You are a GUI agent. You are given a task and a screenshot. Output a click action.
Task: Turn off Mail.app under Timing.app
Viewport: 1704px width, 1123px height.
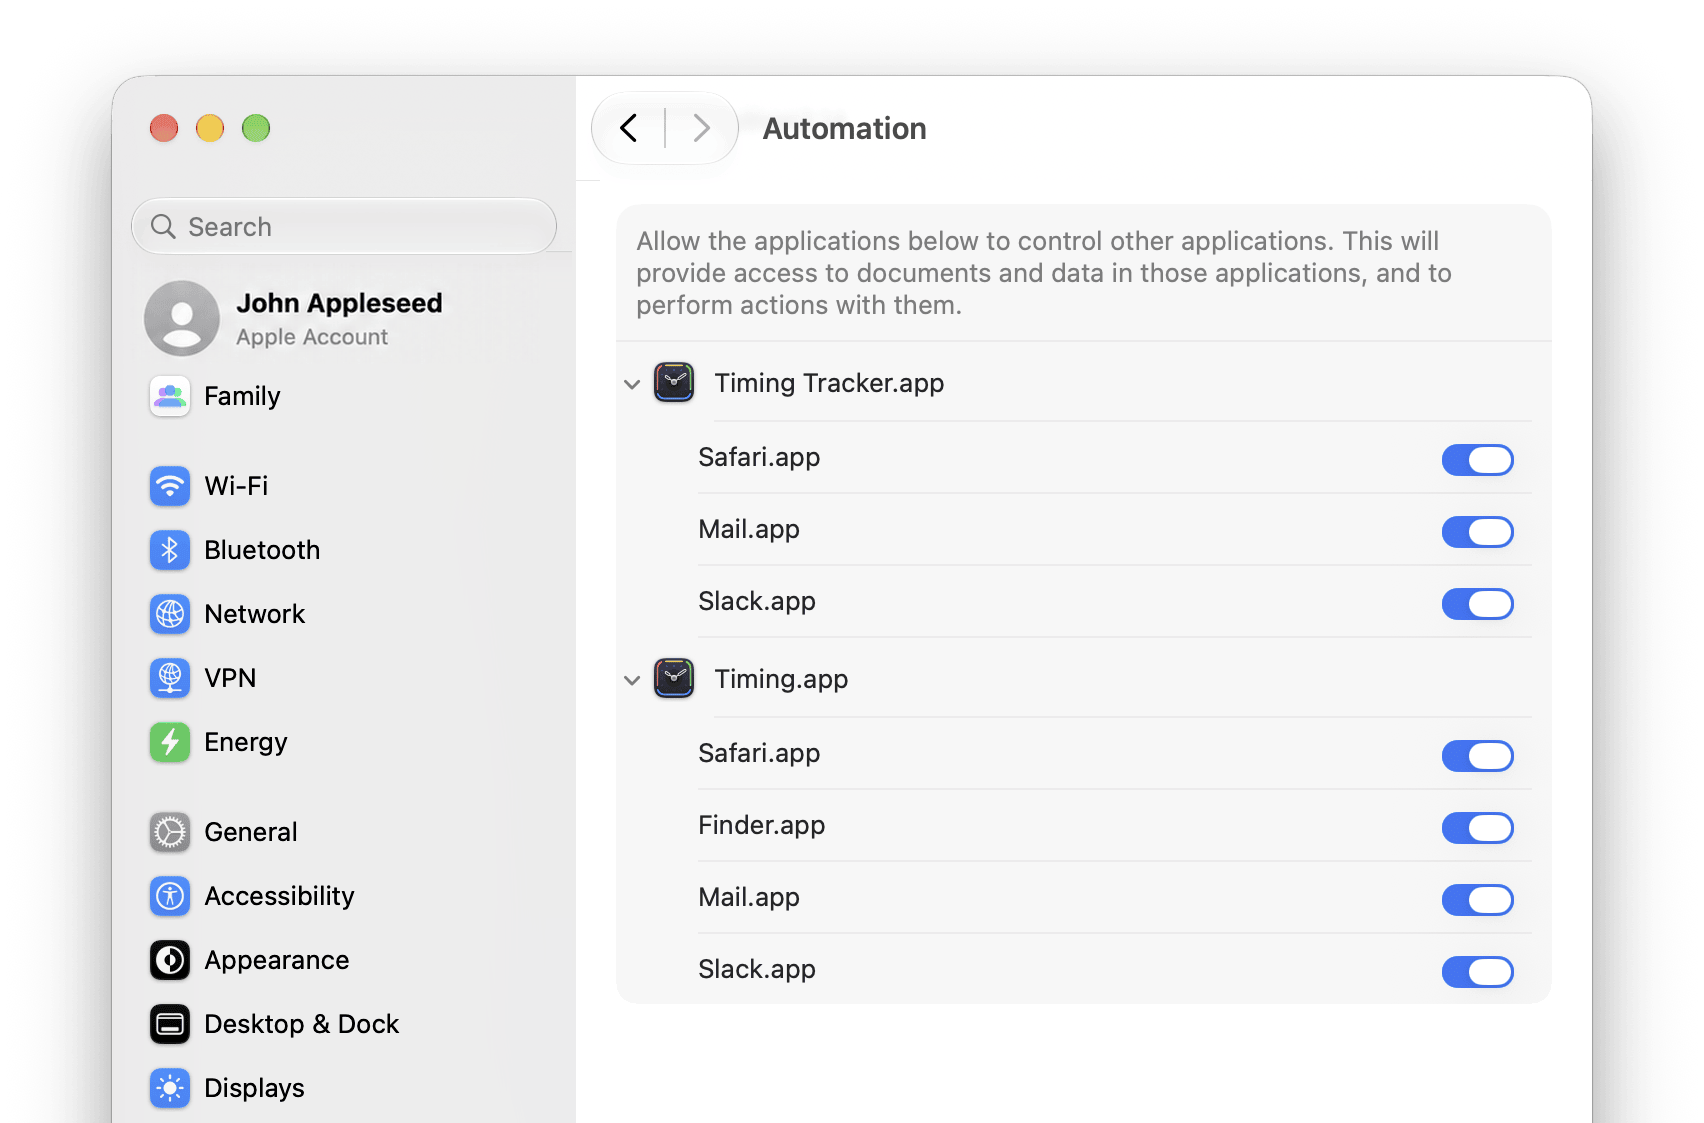tap(1477, 900)
